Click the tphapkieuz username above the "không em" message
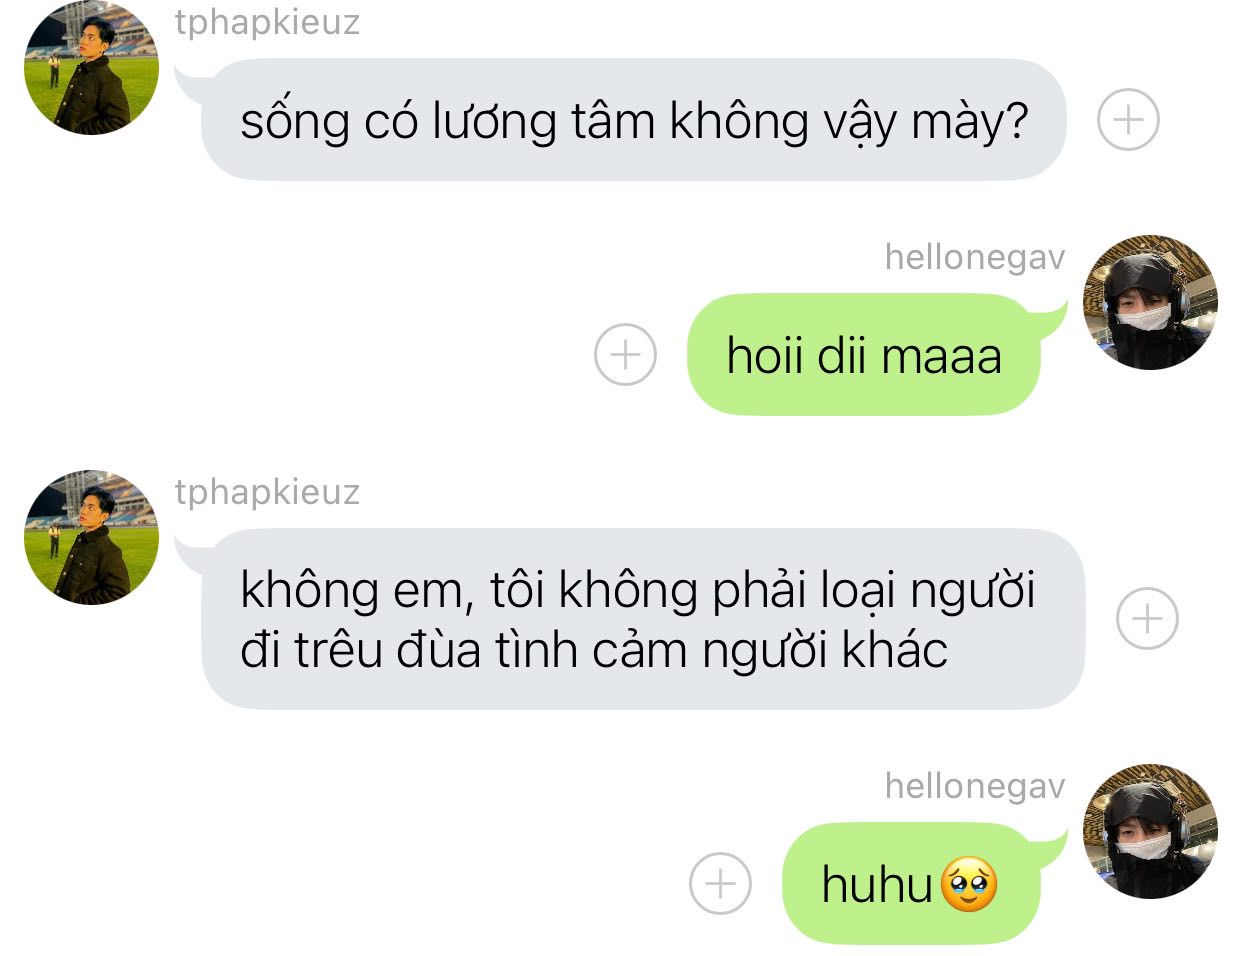1242x956 pixels. [x=267, y=492]
